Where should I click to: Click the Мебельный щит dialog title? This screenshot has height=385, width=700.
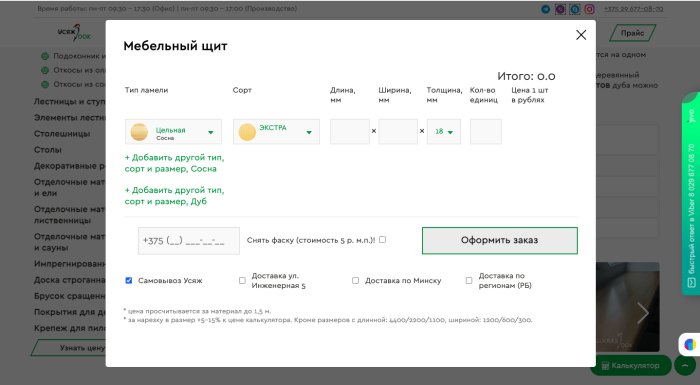[x=175, y=46]
